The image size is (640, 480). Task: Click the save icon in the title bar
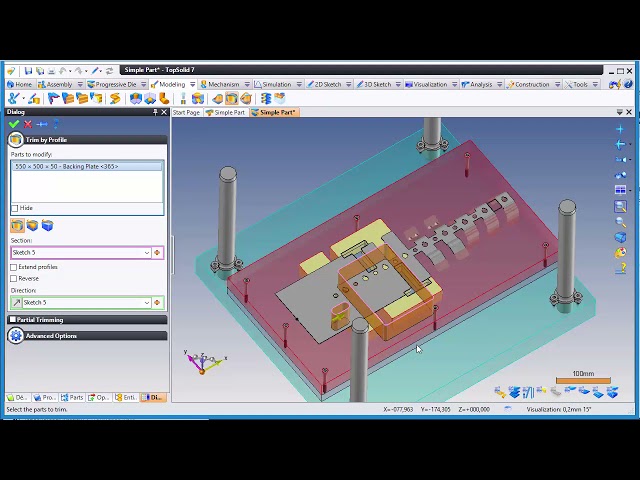click(28, 71)
